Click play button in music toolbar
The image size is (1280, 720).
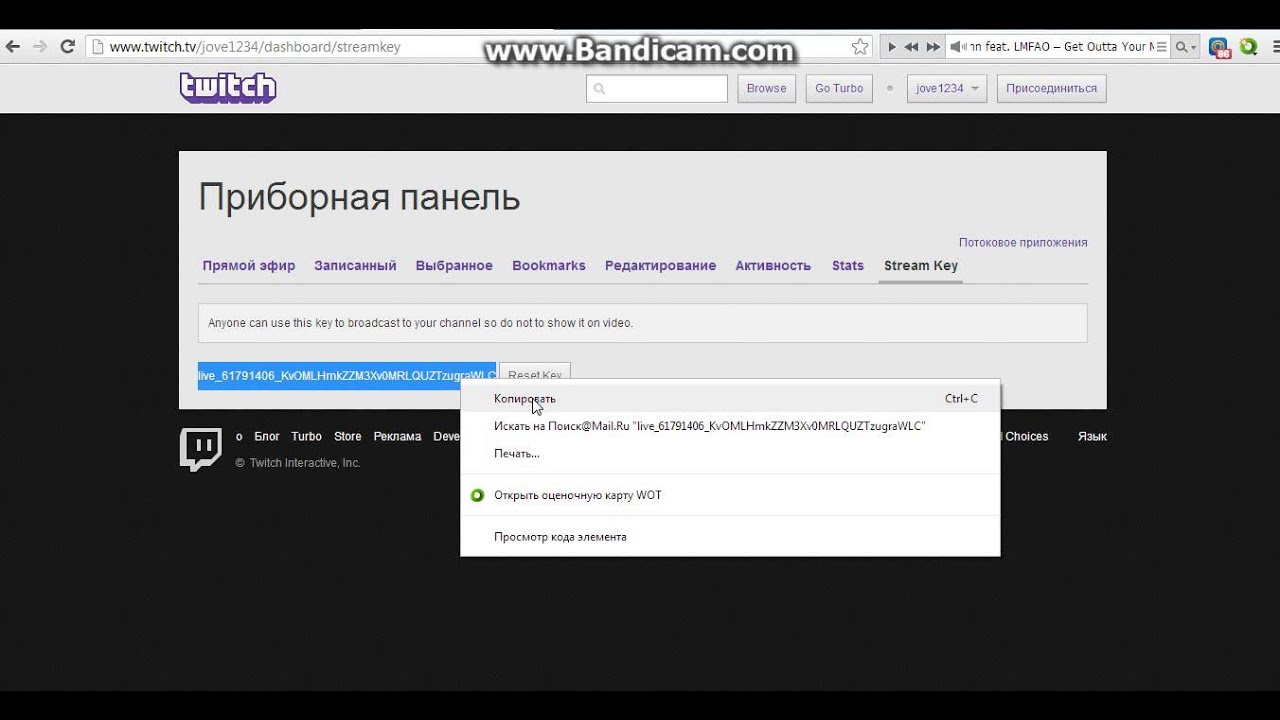890,46
